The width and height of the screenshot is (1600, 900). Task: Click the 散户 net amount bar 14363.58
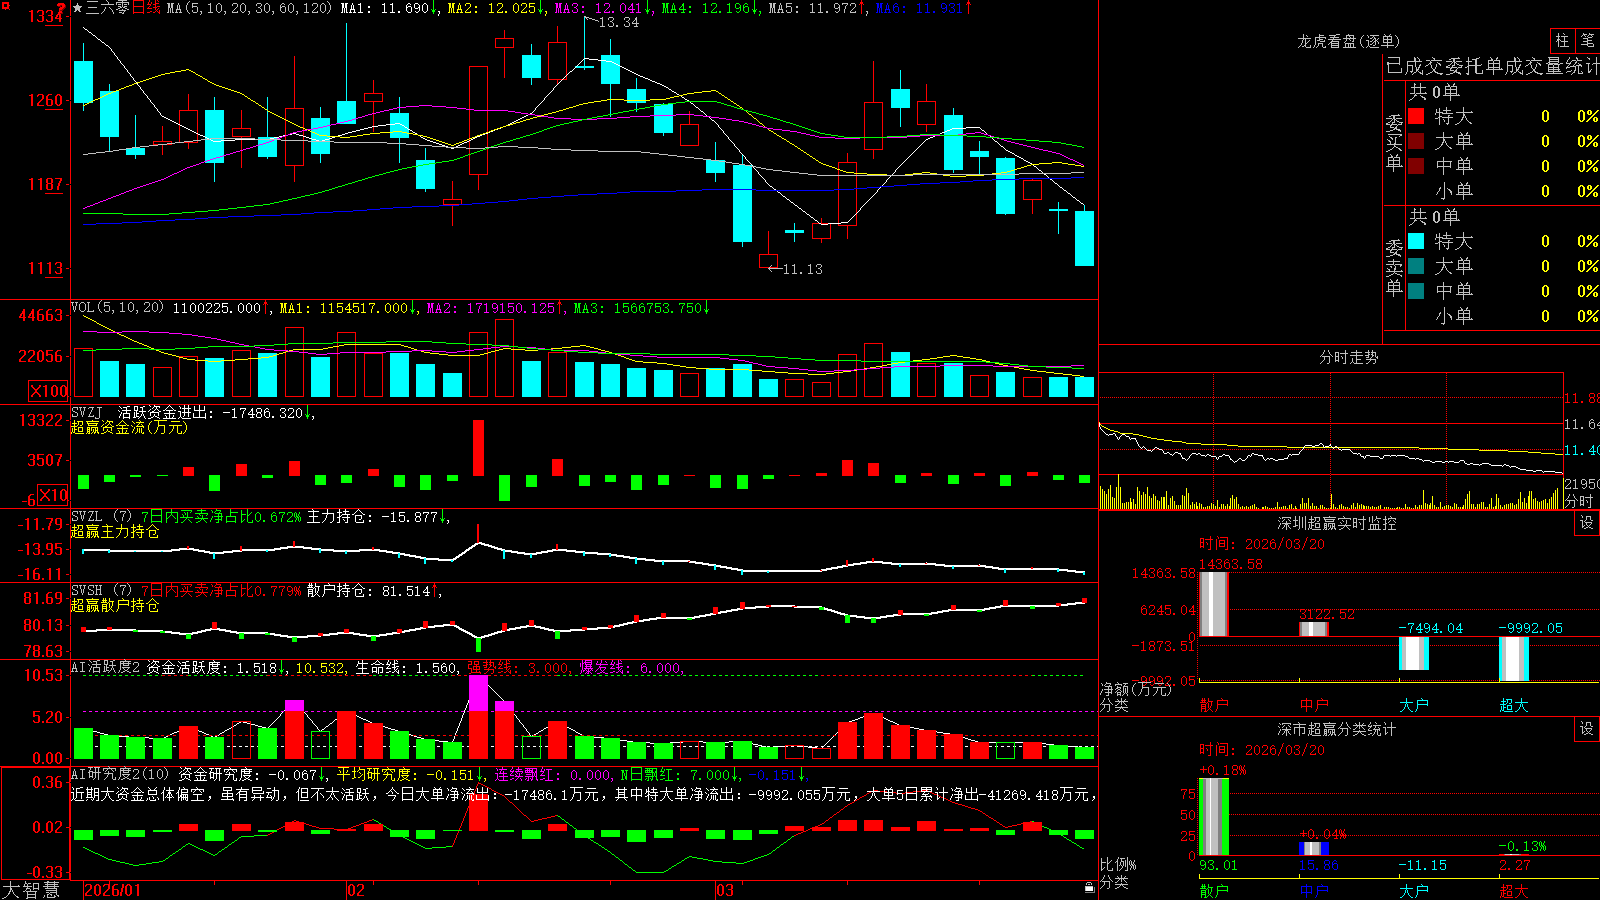(x=1214, y=604)
